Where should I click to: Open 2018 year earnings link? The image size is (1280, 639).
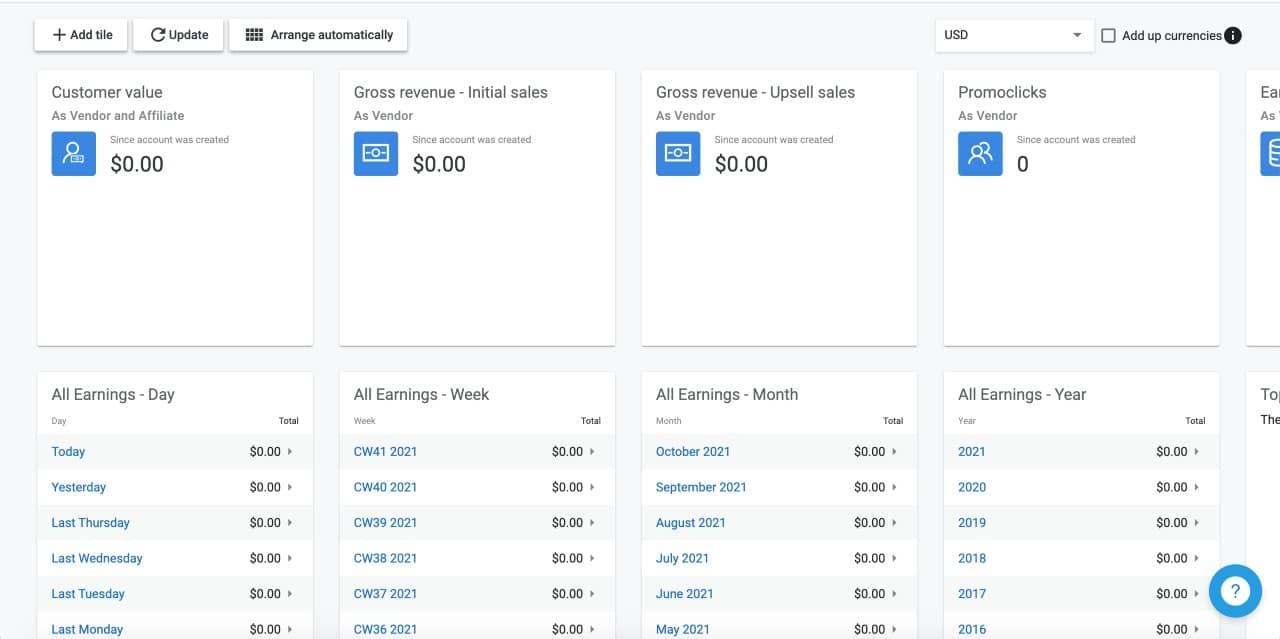coord(972,558)
